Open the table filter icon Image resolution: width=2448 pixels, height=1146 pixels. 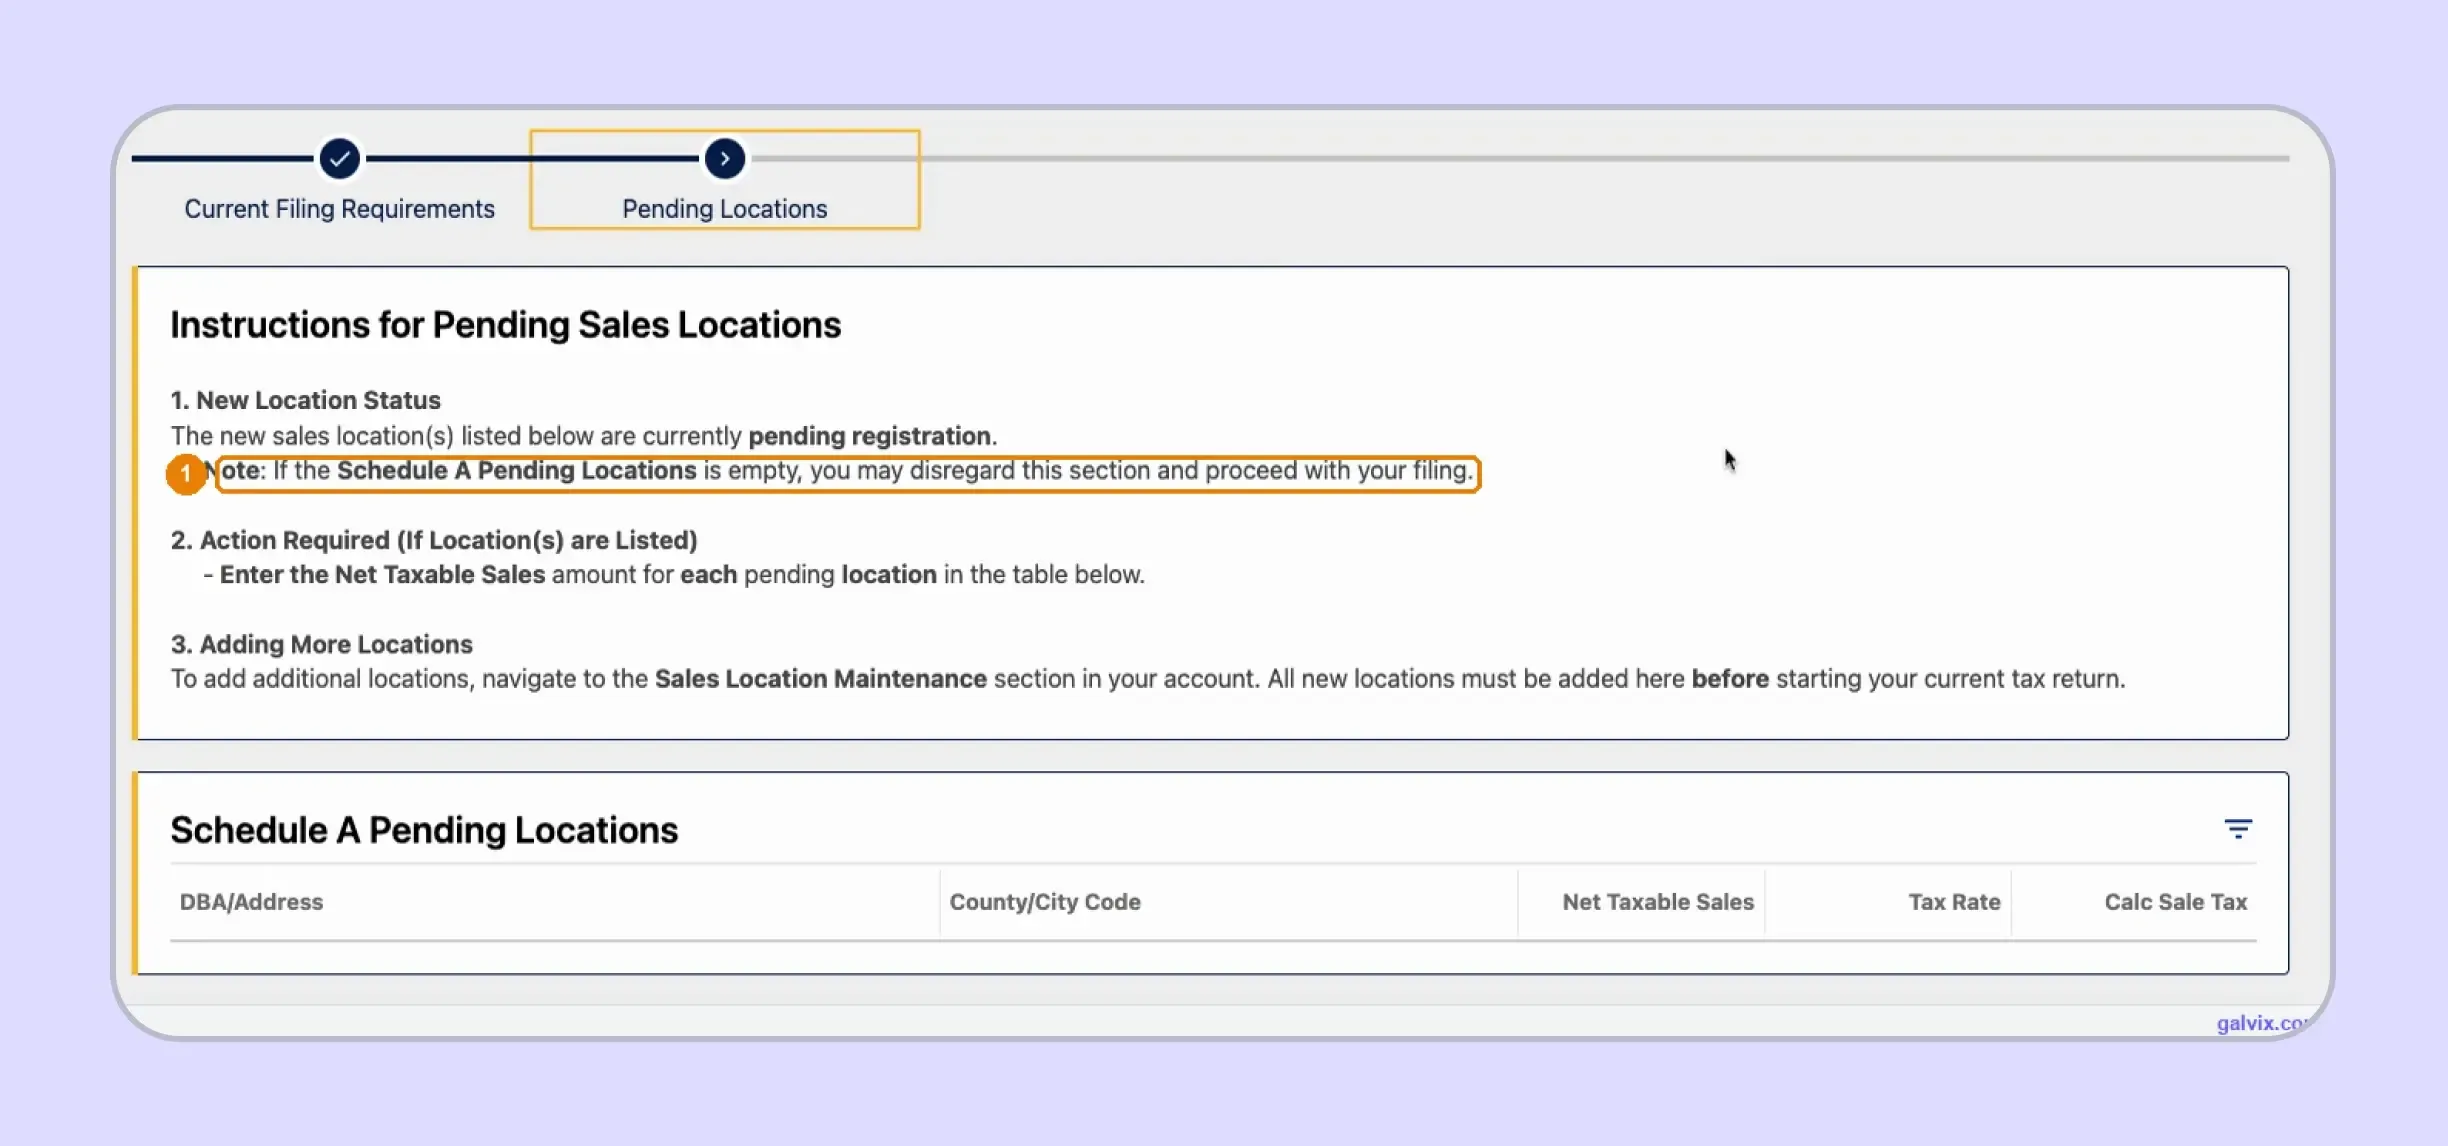click(x=2238, y=829)
